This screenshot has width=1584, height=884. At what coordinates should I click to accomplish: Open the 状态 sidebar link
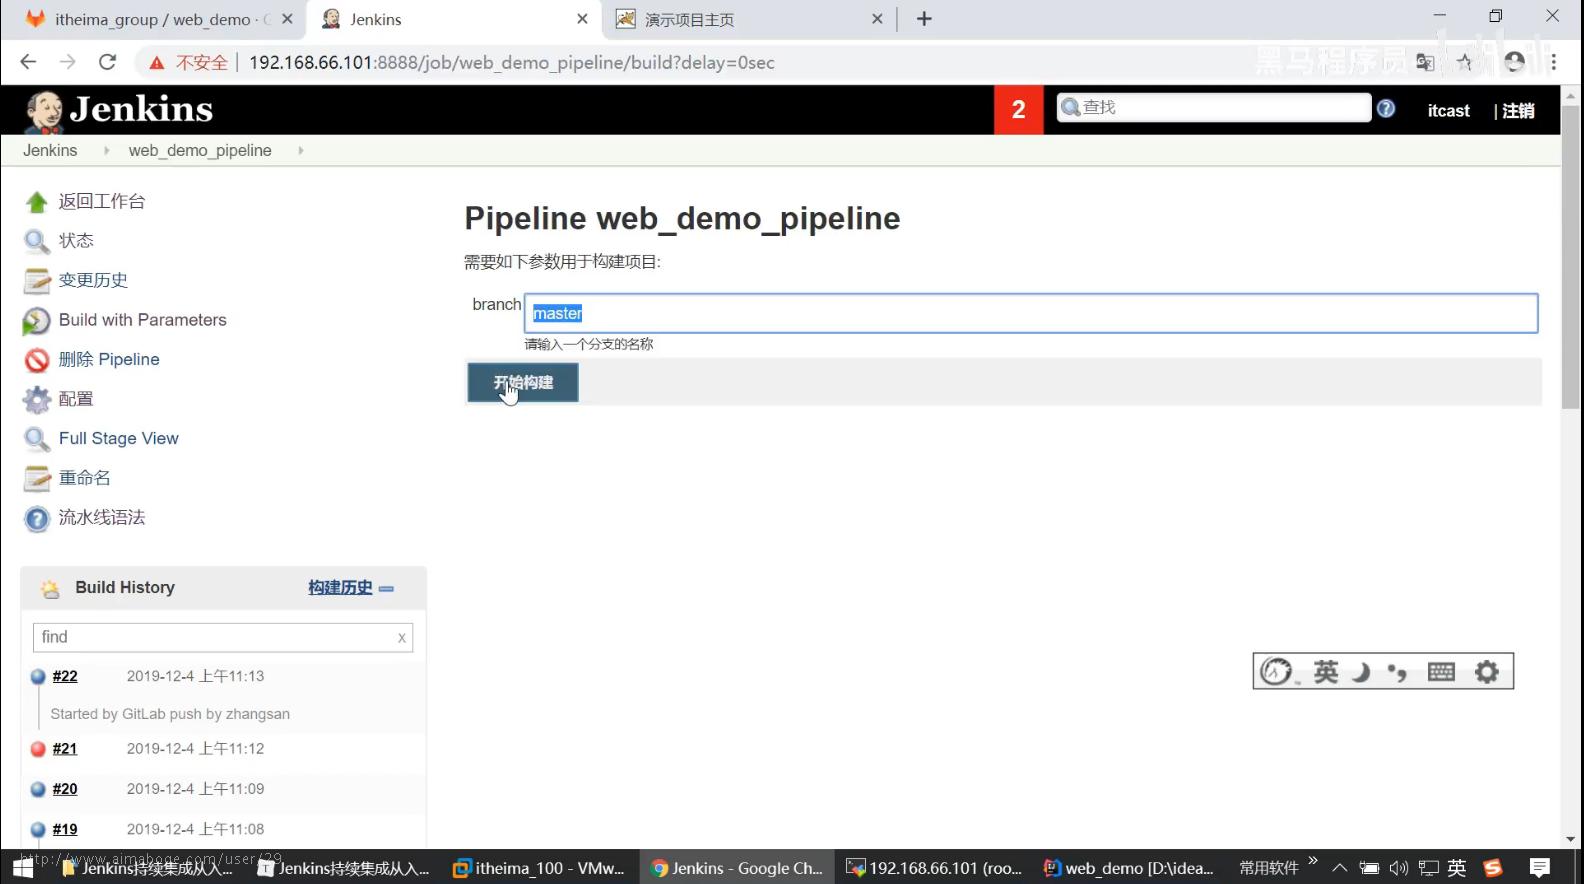coord(76,241)
